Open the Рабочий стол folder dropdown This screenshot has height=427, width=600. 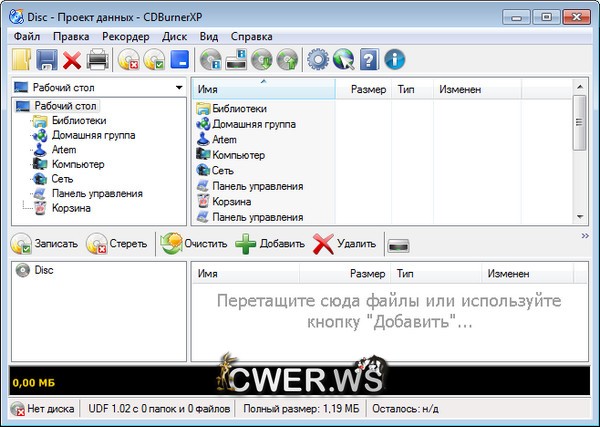click(178, 88)
